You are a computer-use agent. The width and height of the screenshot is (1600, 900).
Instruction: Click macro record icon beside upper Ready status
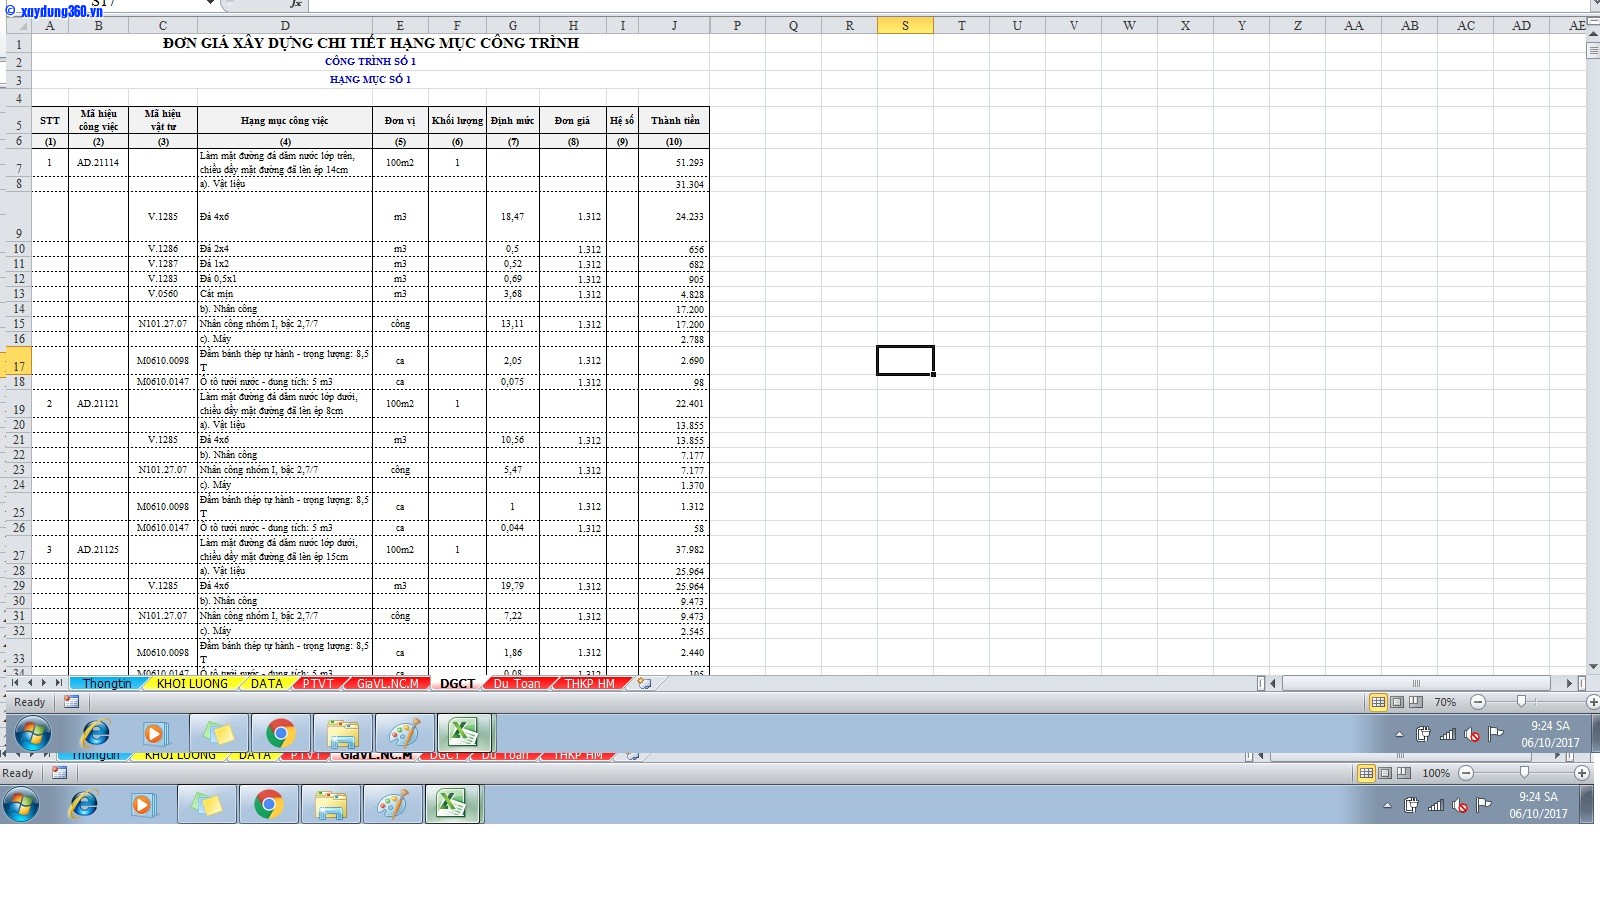pyautogui.click(x=71, y=702)
